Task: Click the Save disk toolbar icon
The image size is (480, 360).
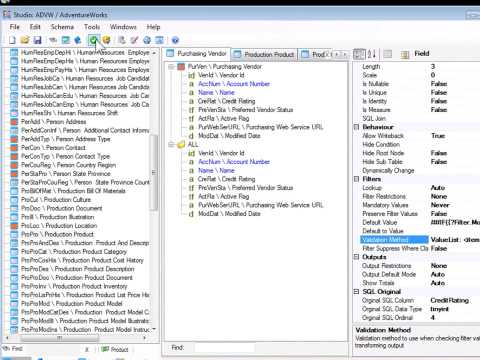Action: coord(37,40)
